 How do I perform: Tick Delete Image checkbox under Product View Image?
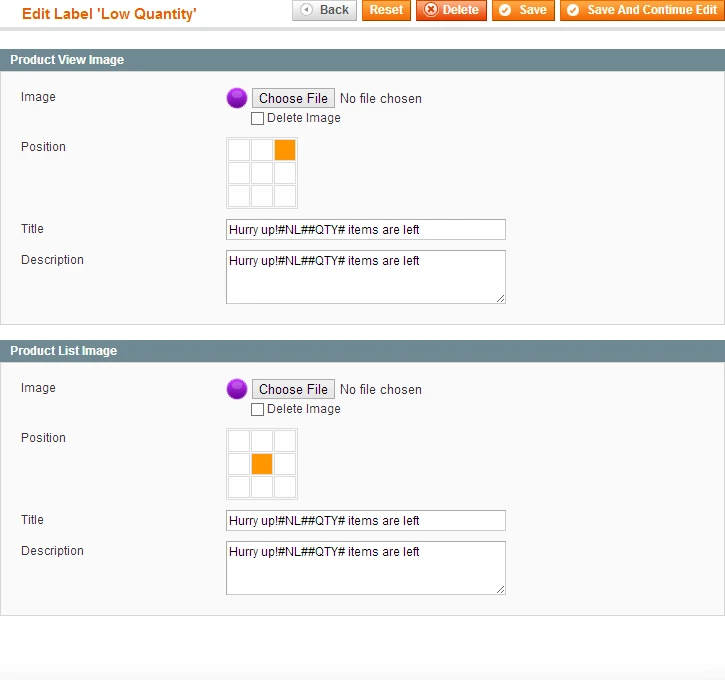tap(258, 118)
